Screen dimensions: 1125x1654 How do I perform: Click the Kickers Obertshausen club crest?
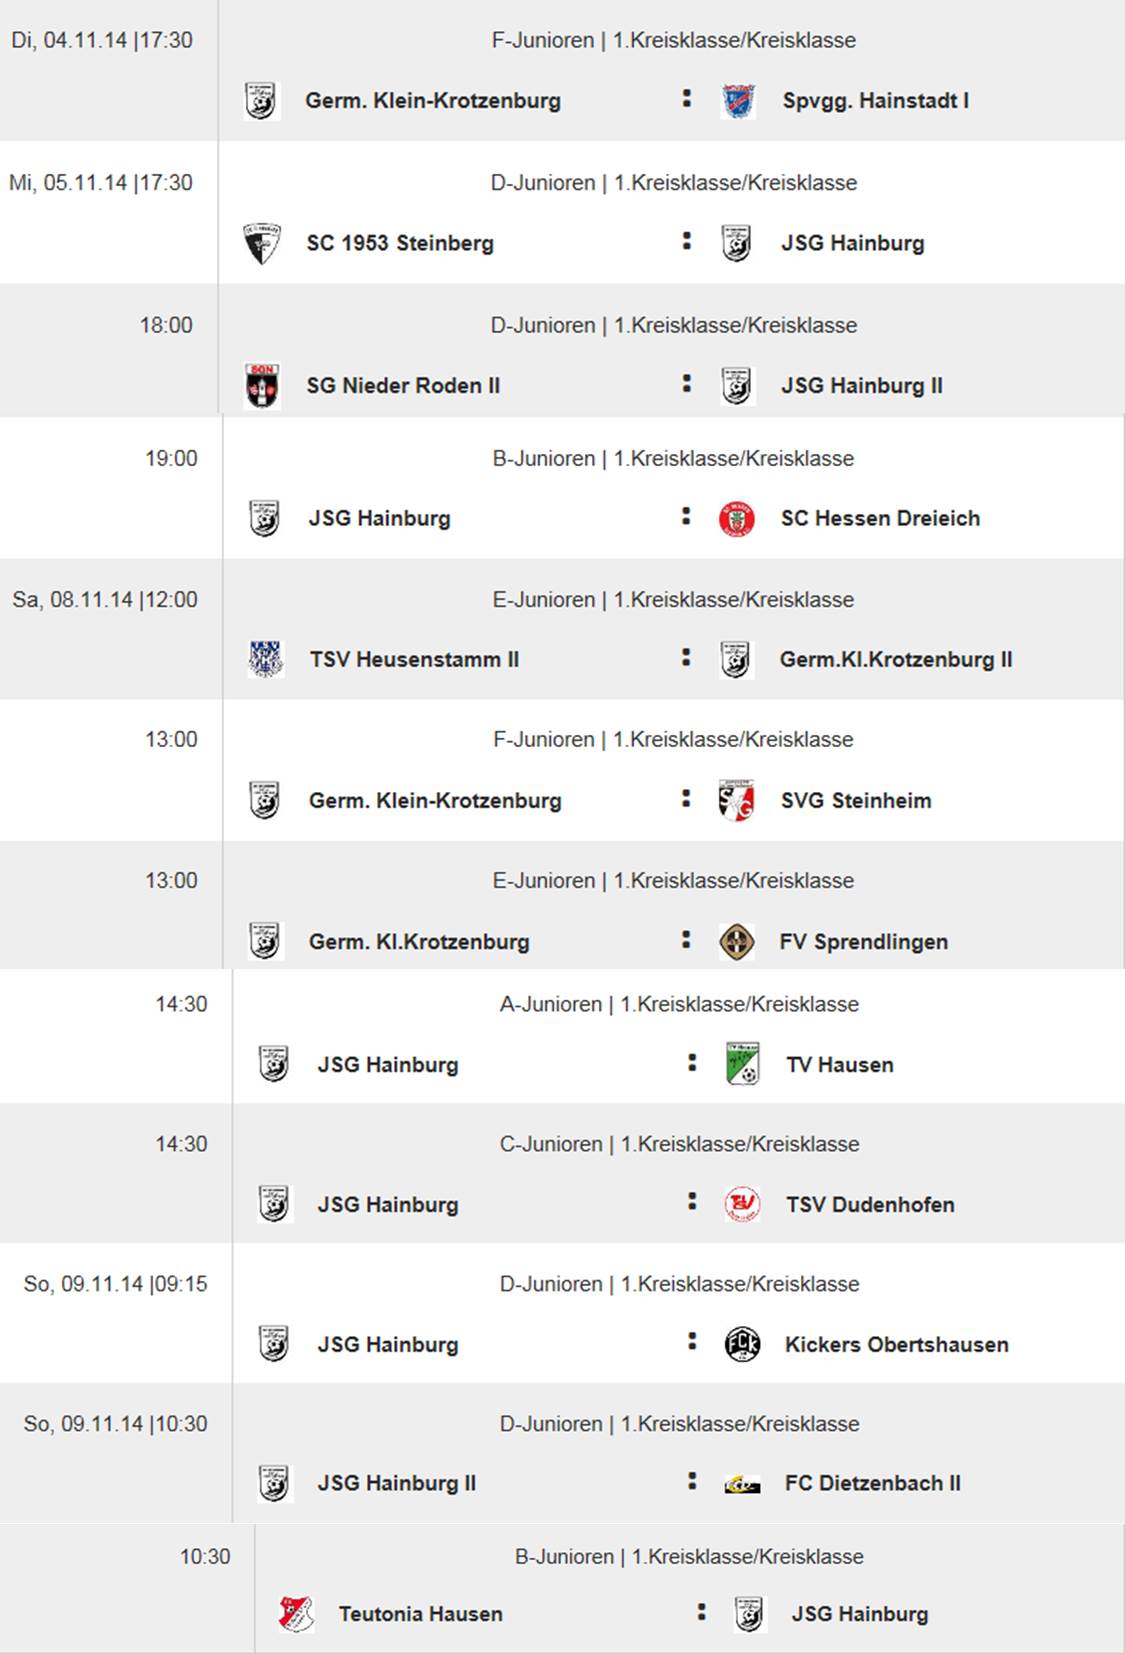(743, 1345)
